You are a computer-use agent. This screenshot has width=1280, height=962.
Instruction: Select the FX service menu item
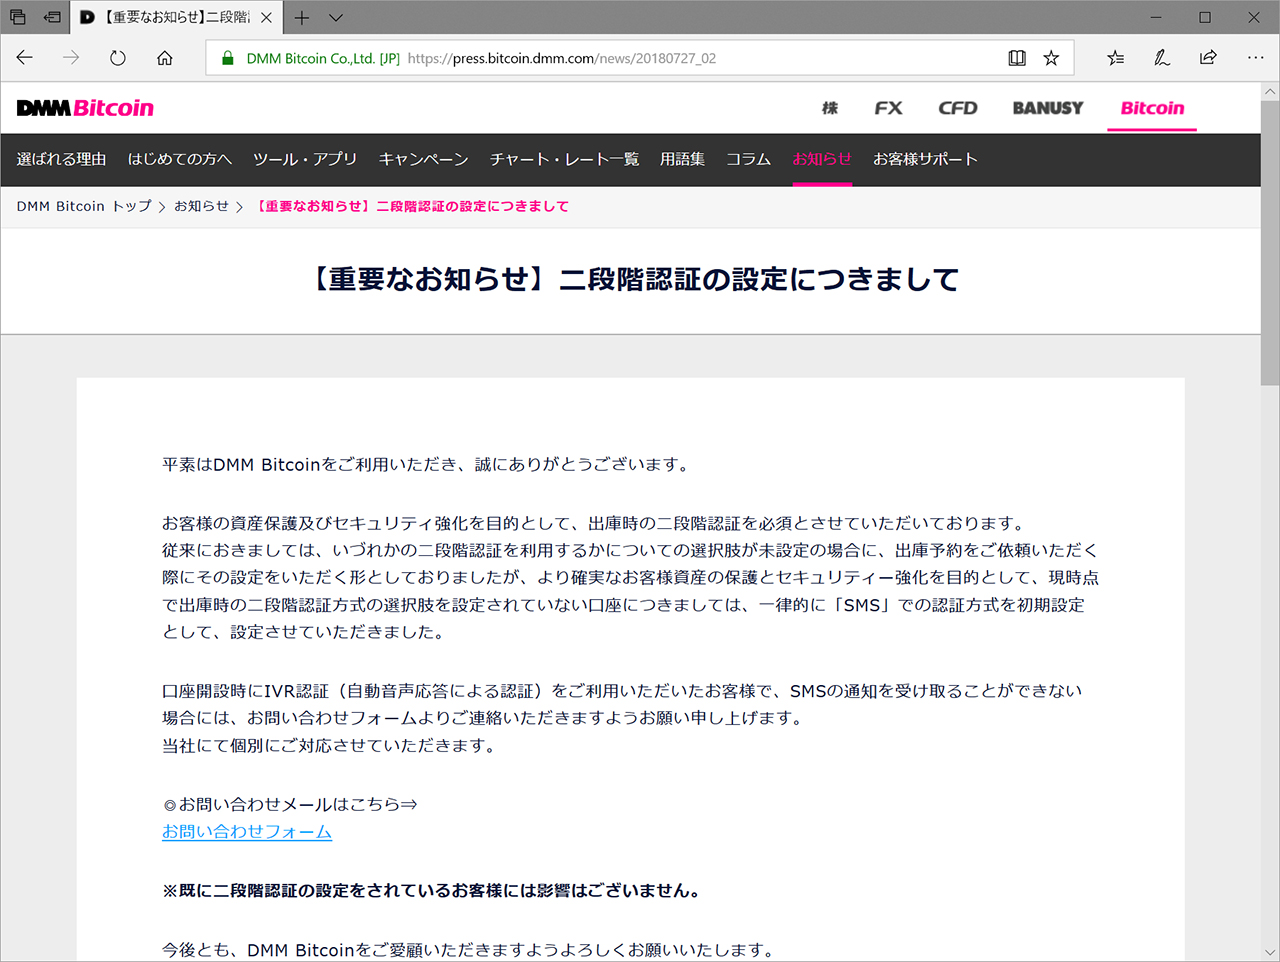(x=888, y=108)
